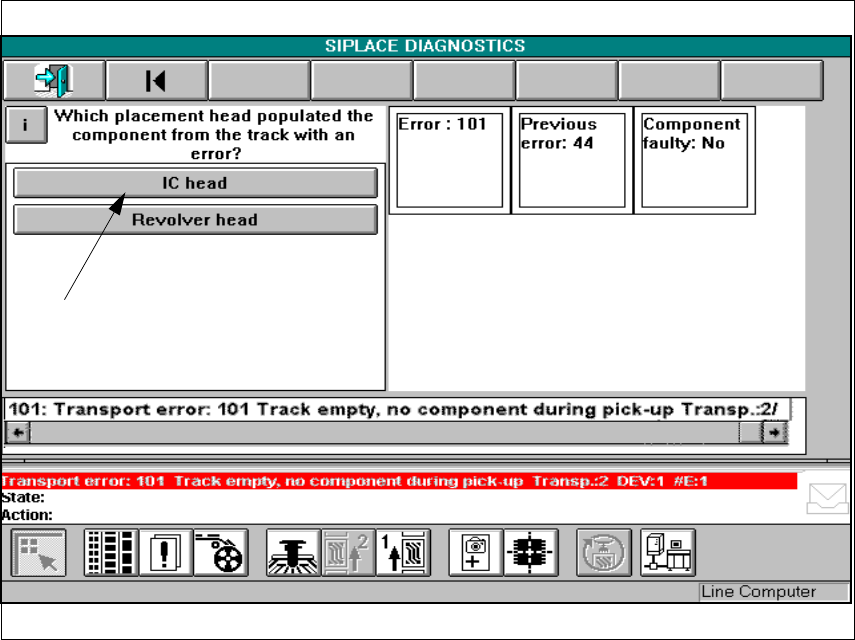Click the go-to-first-step arrow button

(x=156, y=81)
